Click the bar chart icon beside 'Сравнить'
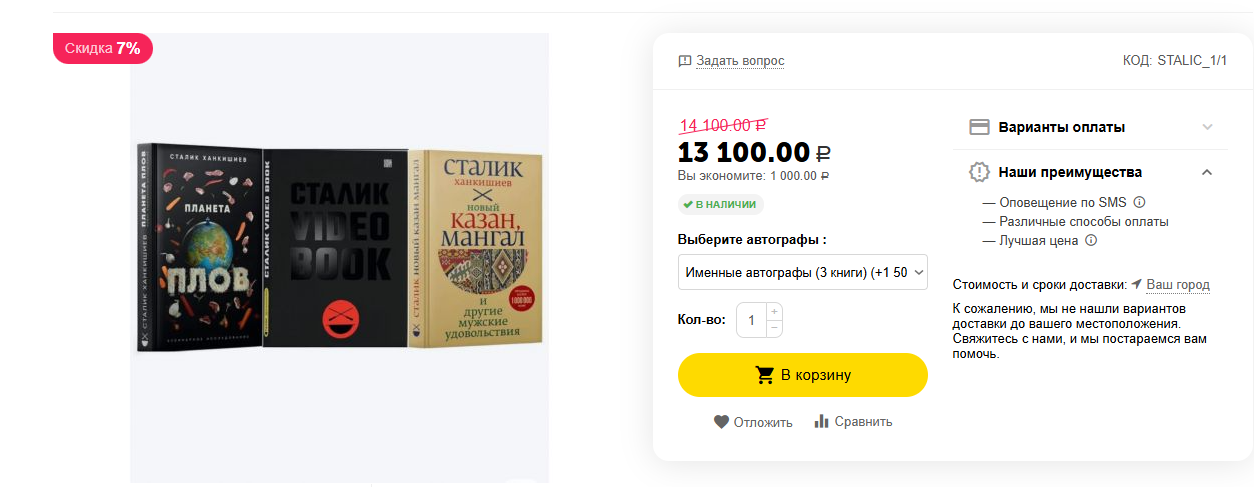The width and height of the screenshot is (1254, 487). coord(822,421)
